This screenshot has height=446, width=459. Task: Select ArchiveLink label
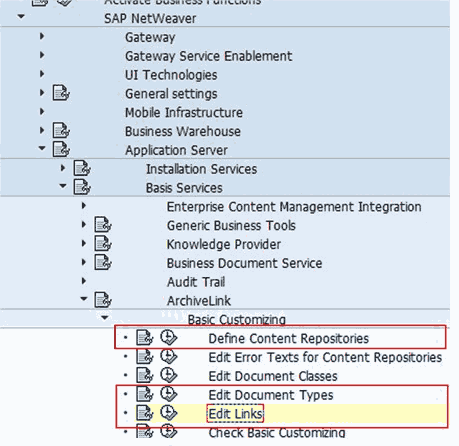click(199, 301)
